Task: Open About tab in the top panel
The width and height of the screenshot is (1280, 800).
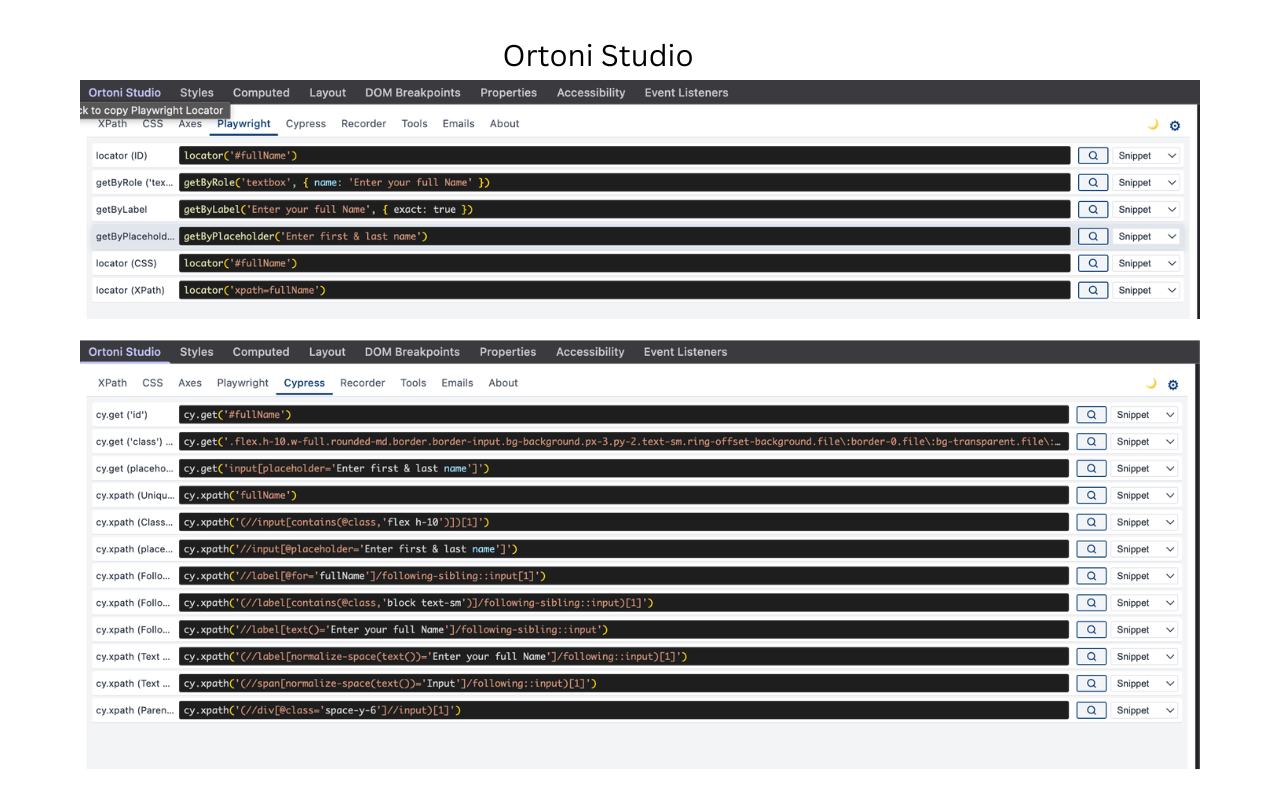Action: [x=505, y=124]
